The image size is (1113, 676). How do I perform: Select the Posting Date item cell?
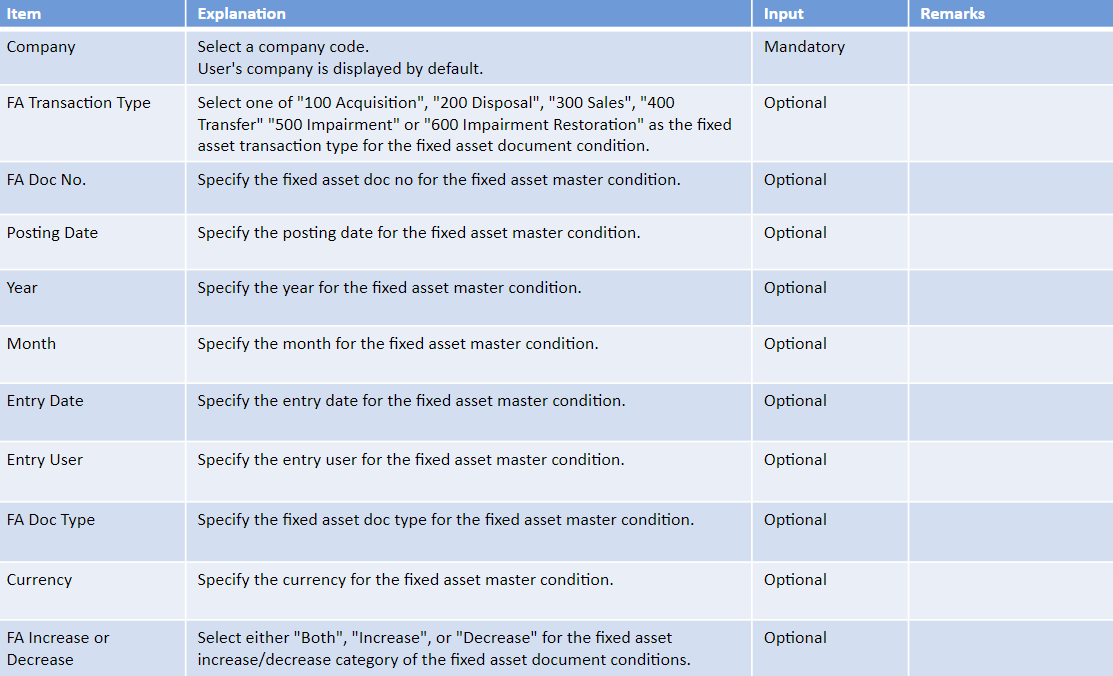click(x=92, y=242)
